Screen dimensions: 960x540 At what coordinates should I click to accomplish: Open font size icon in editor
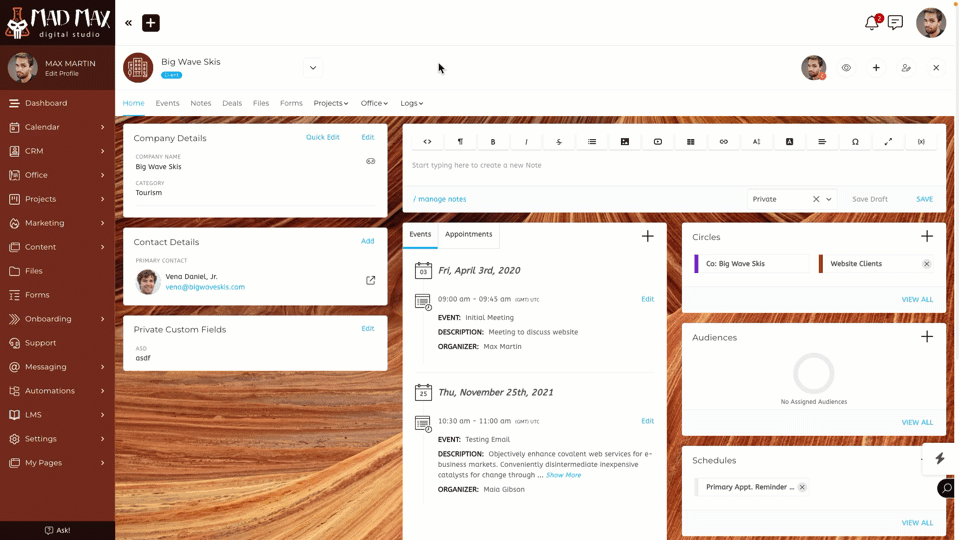tap(757, 141)
